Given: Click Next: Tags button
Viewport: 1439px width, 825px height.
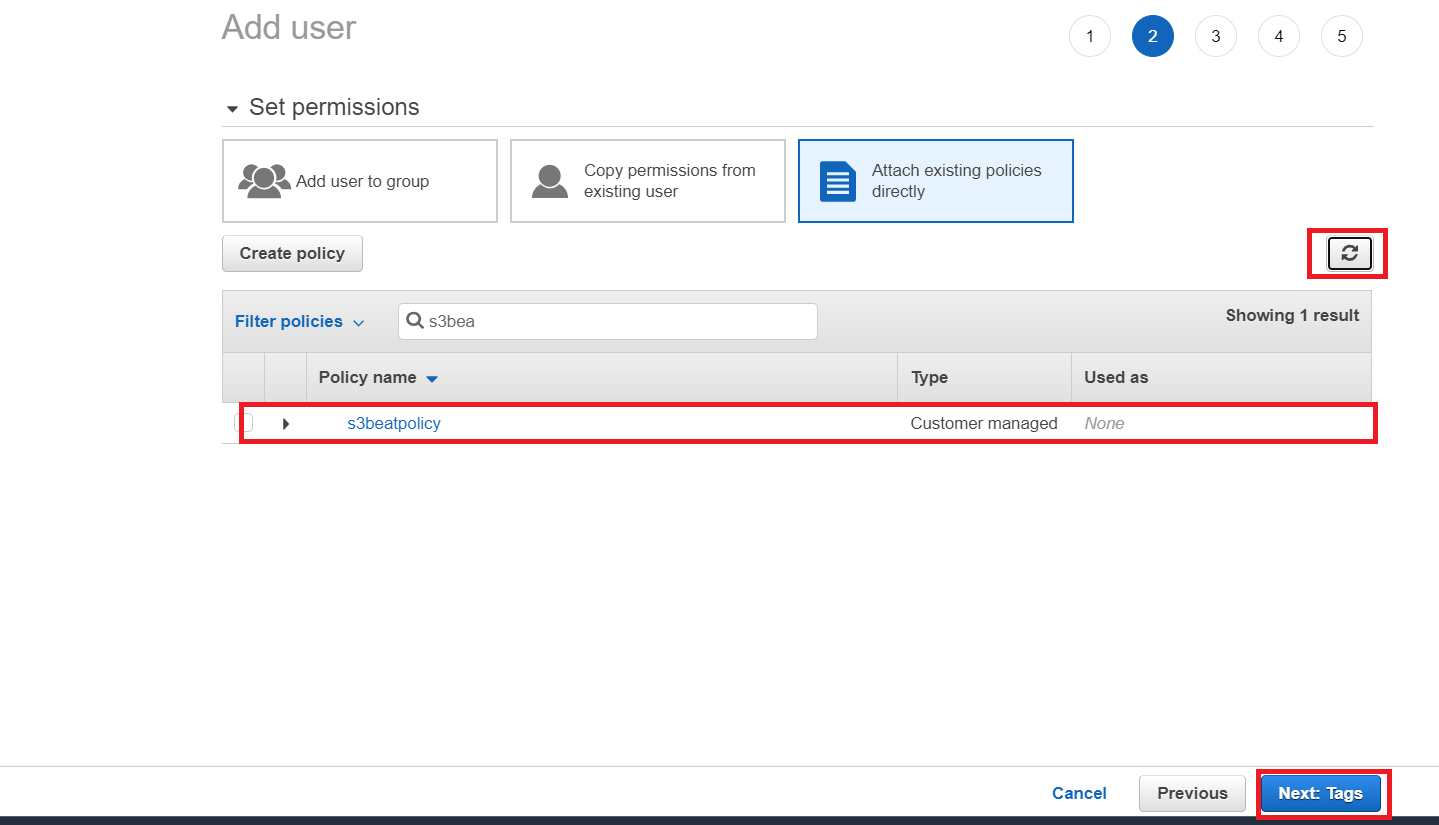Looking at the screenshot, I should tap(1320, 793).
